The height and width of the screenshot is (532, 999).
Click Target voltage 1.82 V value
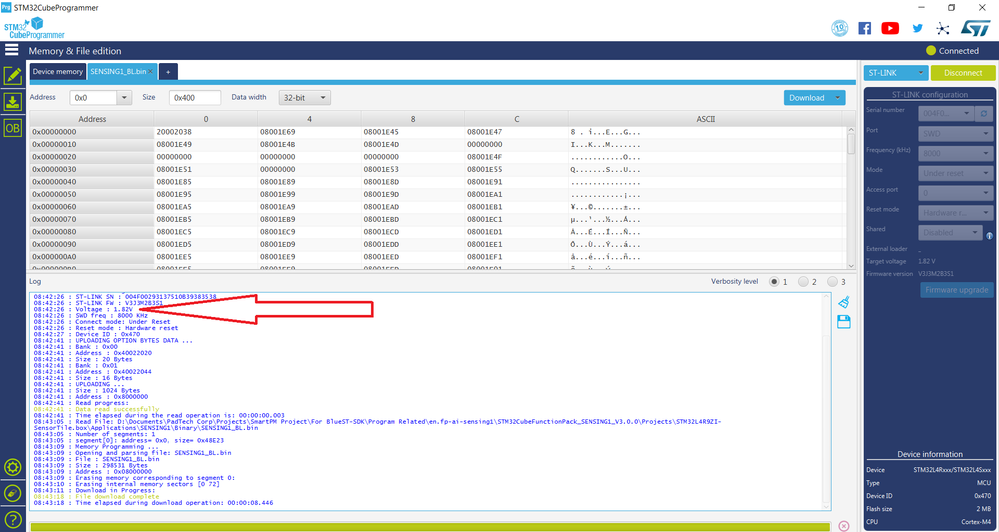click(927, 261)
